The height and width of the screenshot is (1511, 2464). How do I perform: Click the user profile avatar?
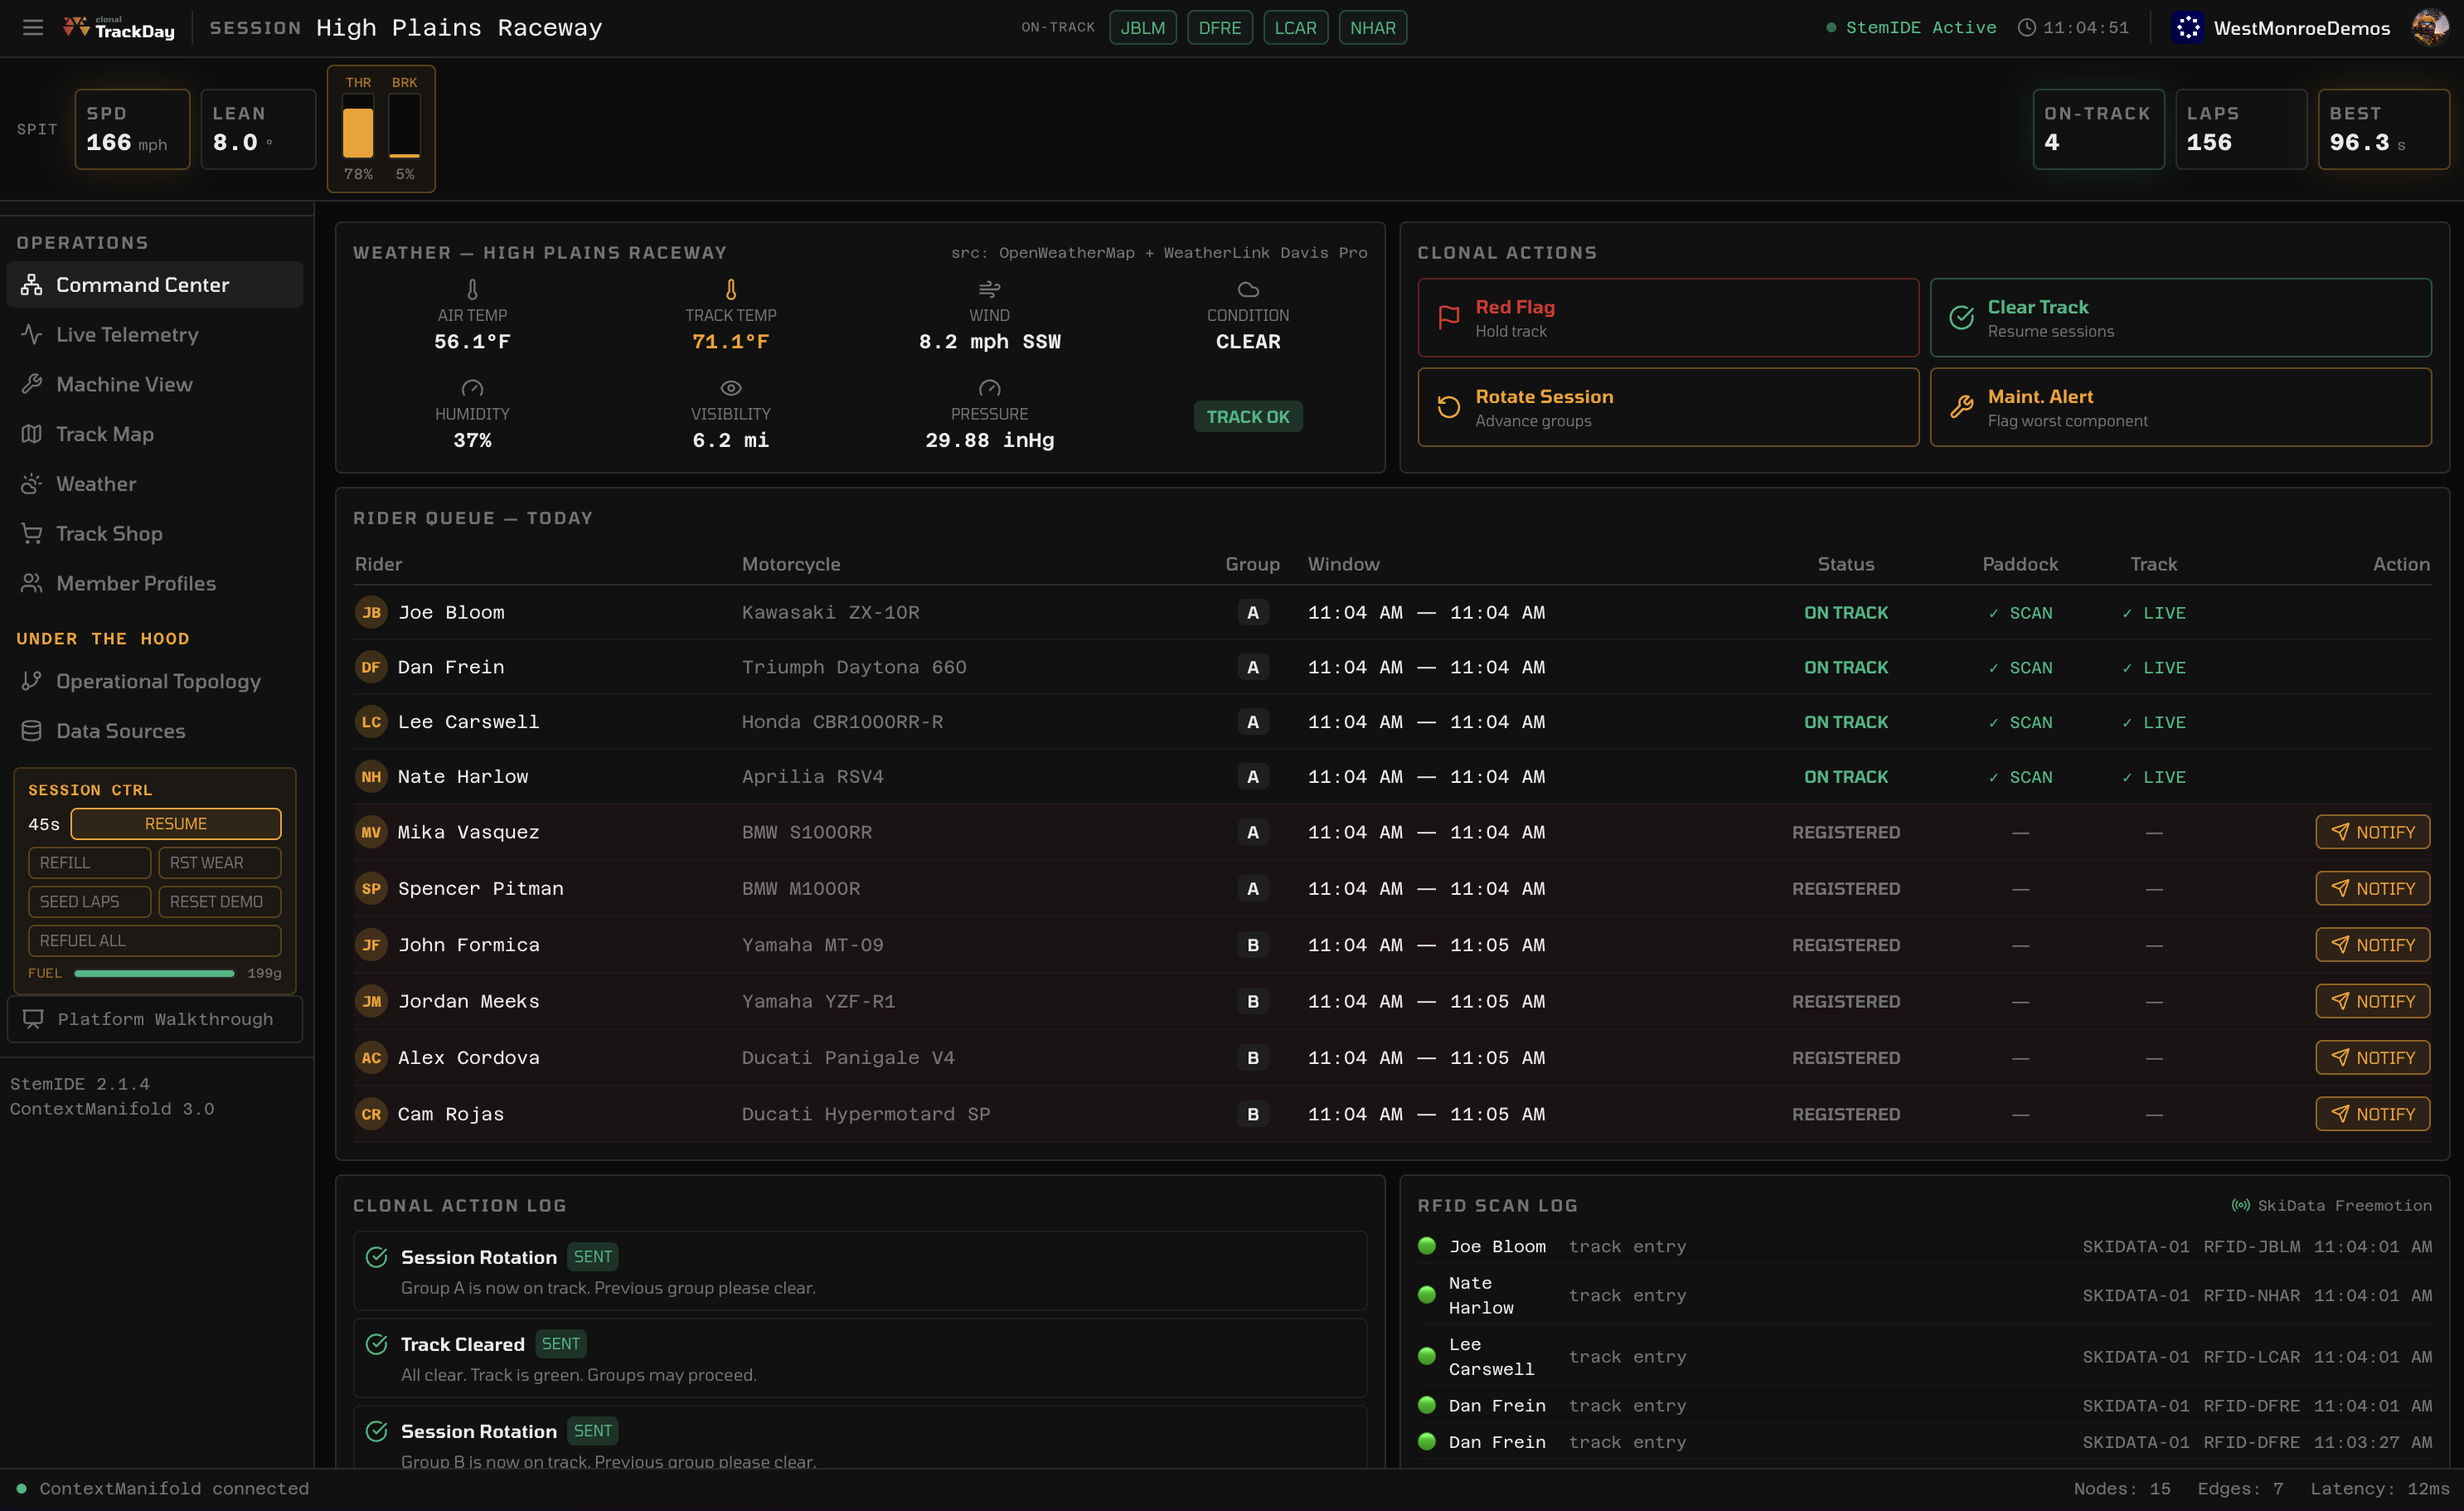(2430, 27)
